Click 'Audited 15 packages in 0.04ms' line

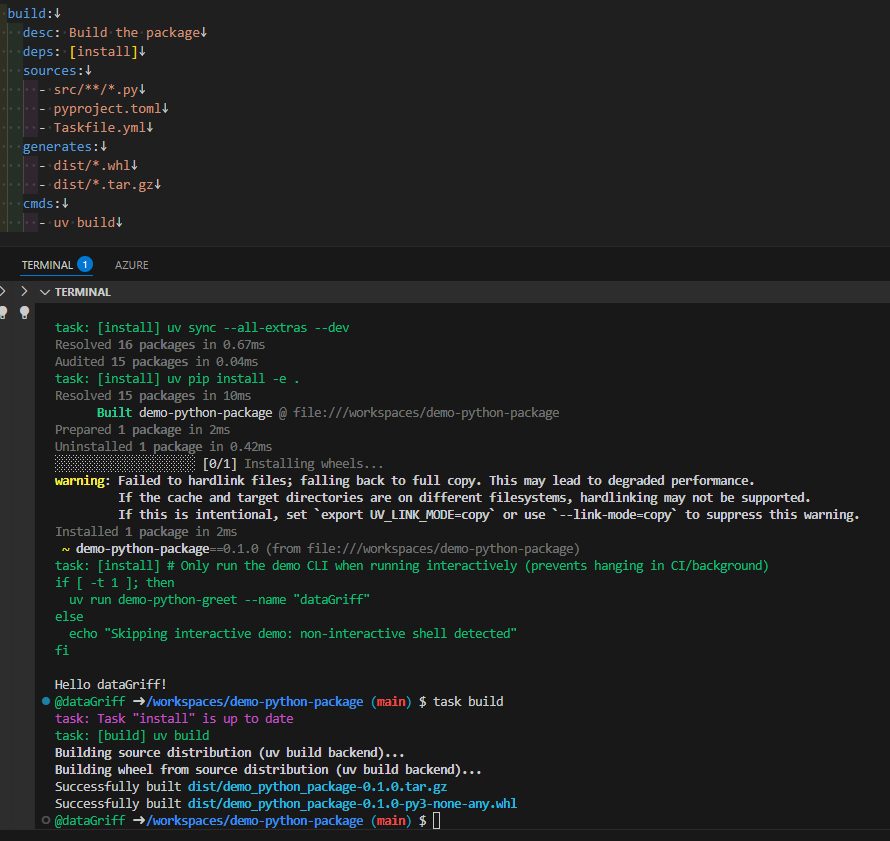point(157,362)
